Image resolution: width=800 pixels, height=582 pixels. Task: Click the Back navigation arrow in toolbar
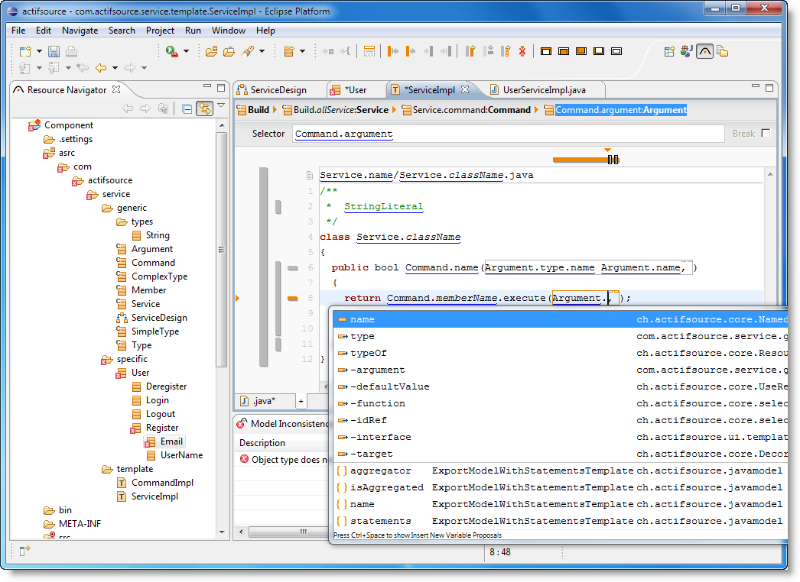100,68
